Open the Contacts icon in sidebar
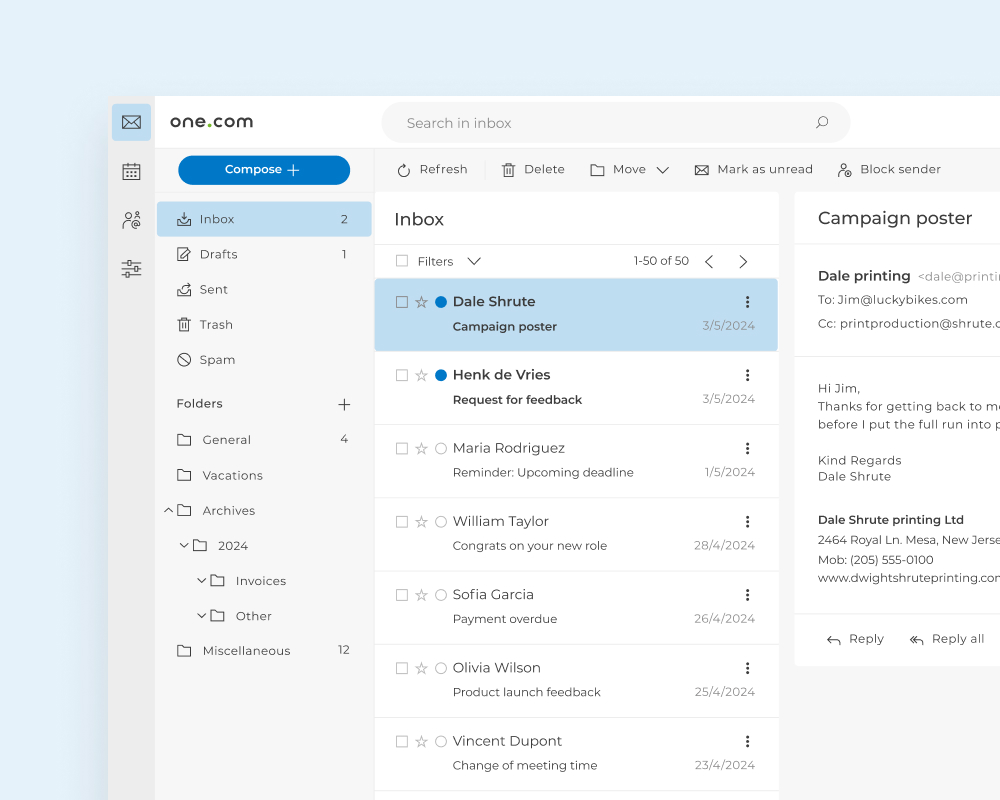 point(131,220)
